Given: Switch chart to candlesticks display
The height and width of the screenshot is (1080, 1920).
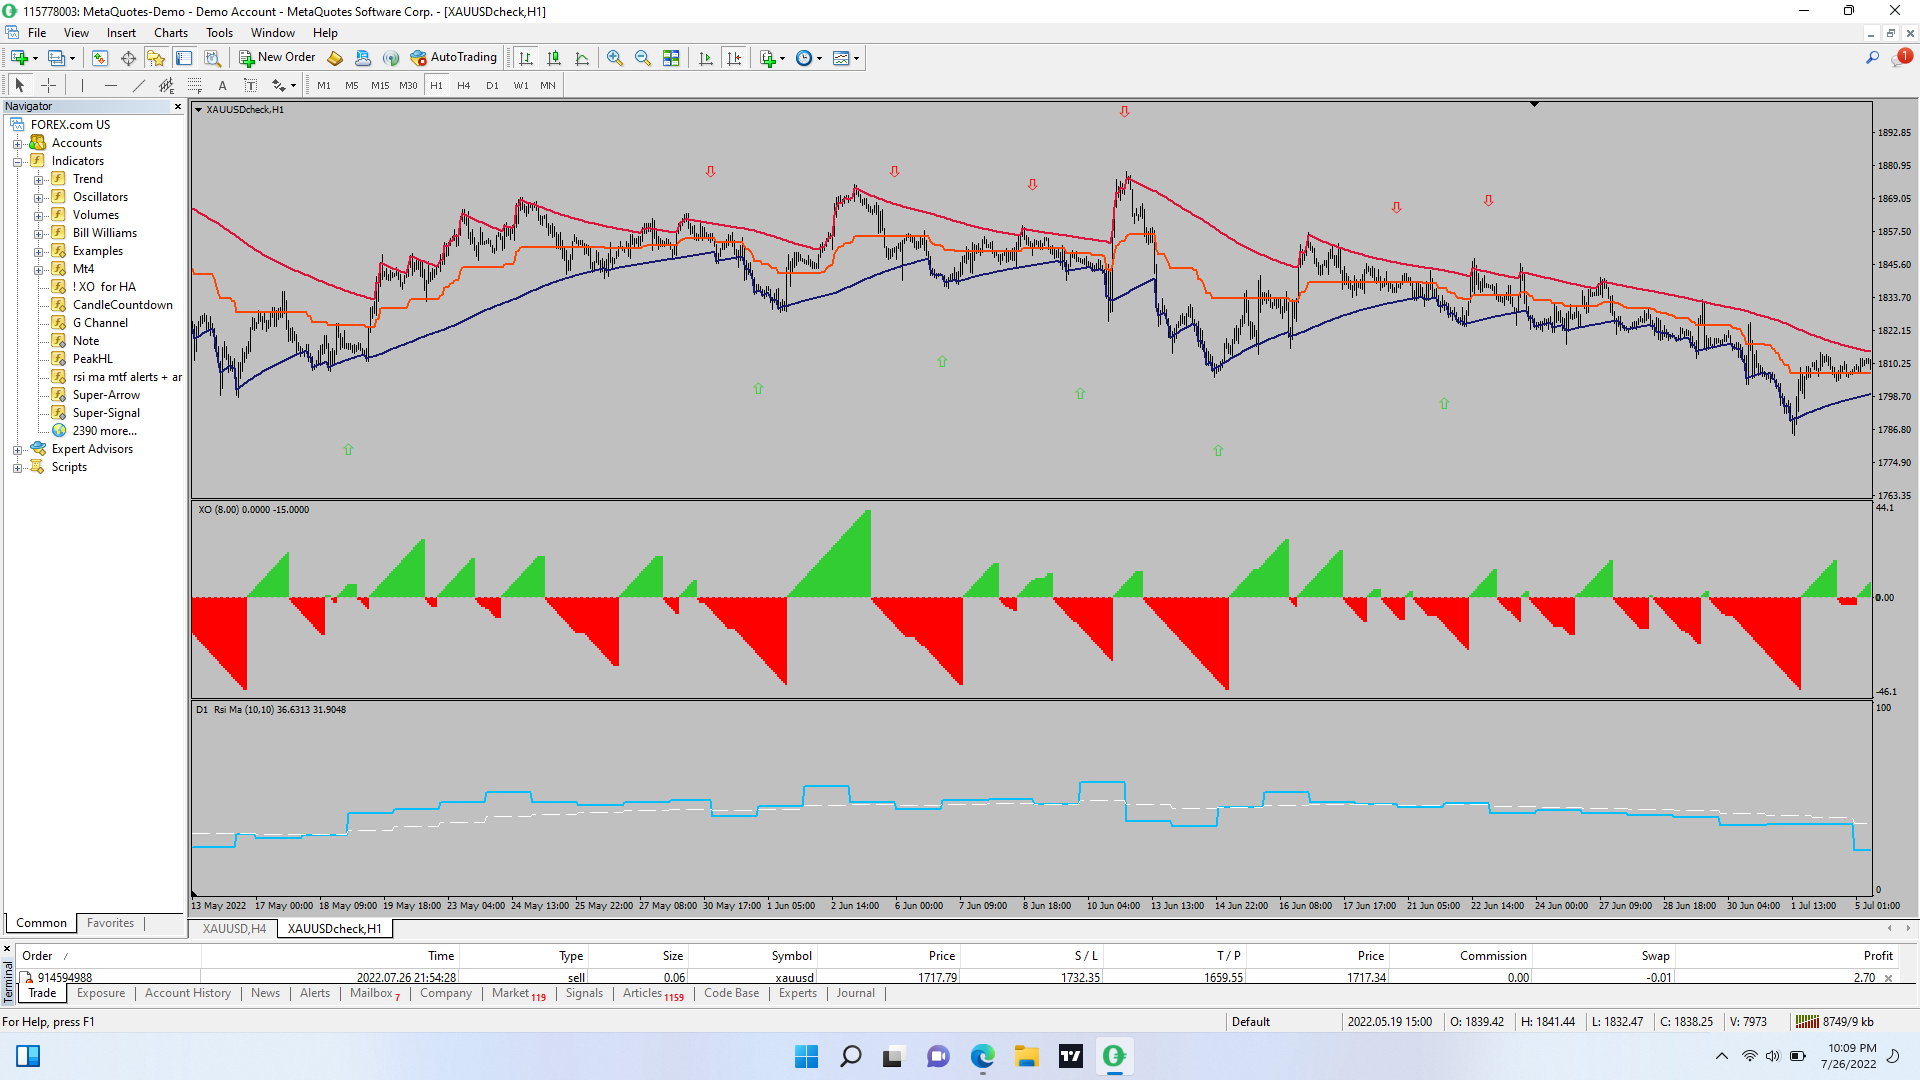Looking at the screenshot, I should click(554, 58).
